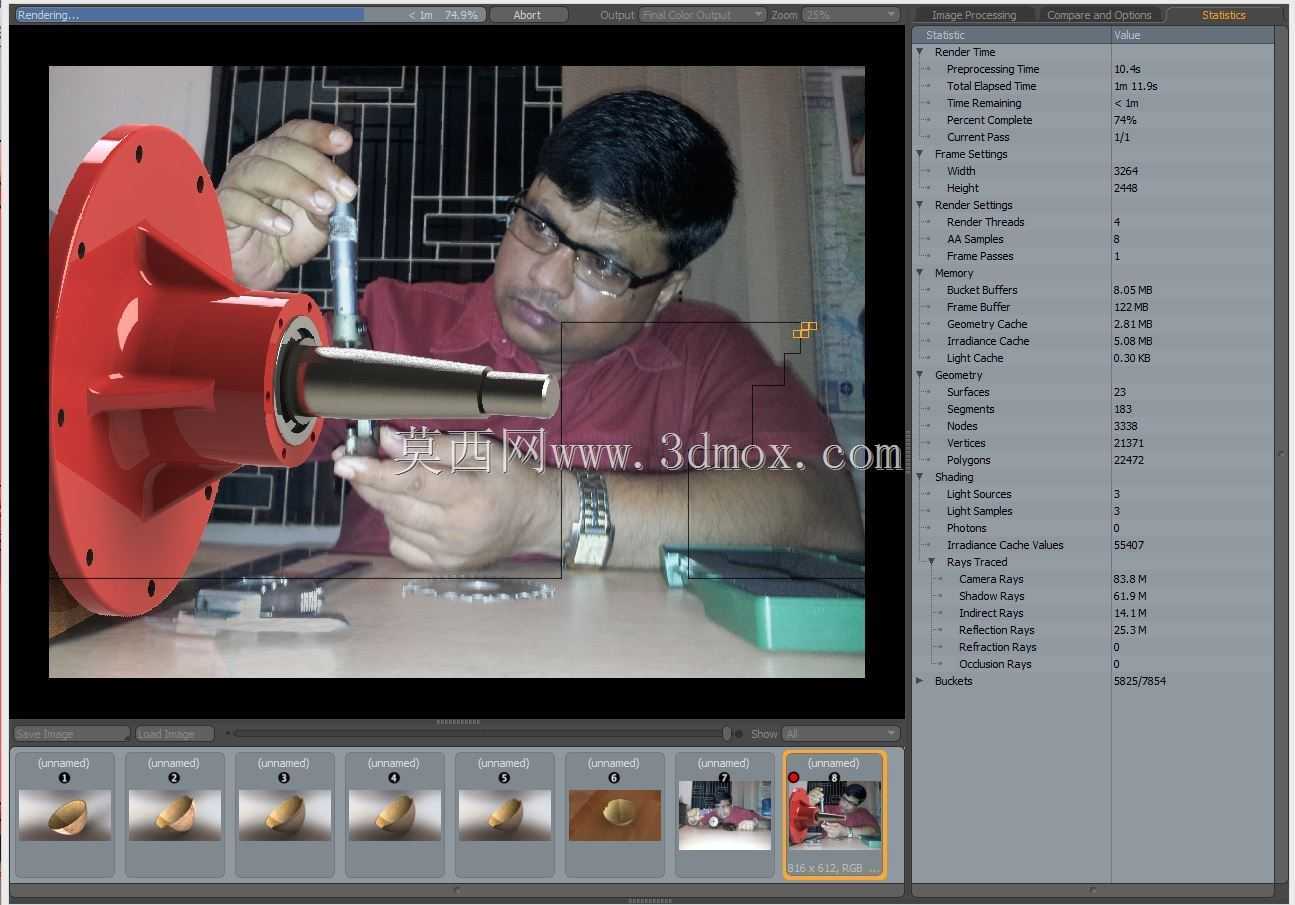Collapse the Memory section
This screenshot has width=1295, height=905.
point(920,273)
